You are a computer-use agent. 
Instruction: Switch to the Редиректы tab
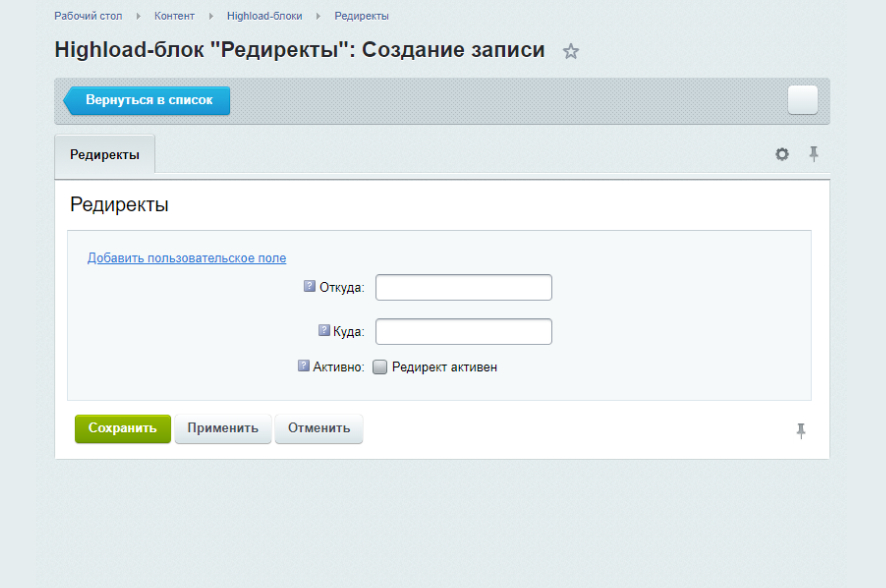[x=104, y=154]
